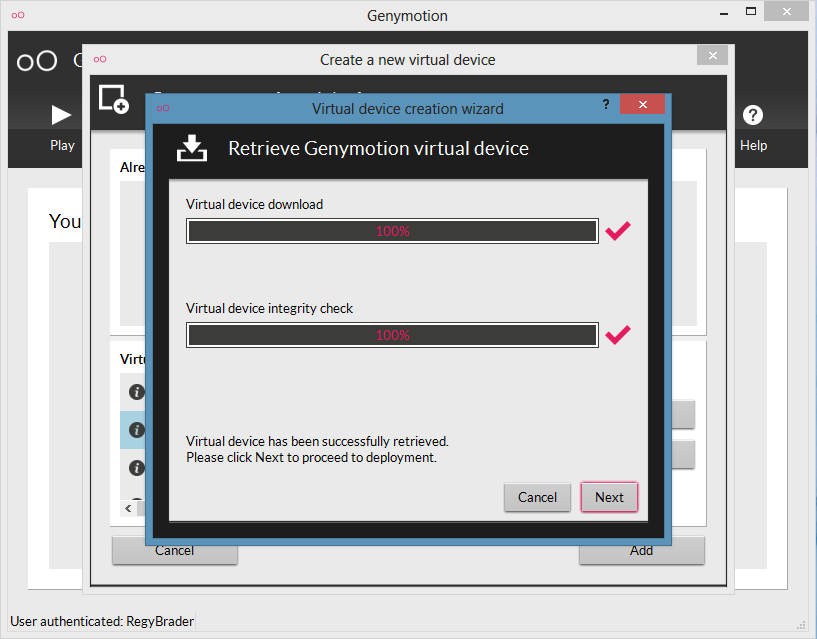Click Add in Create a new virtual device dialog
This screenshot has width=817, height=639.
click(x=641, y=551)
